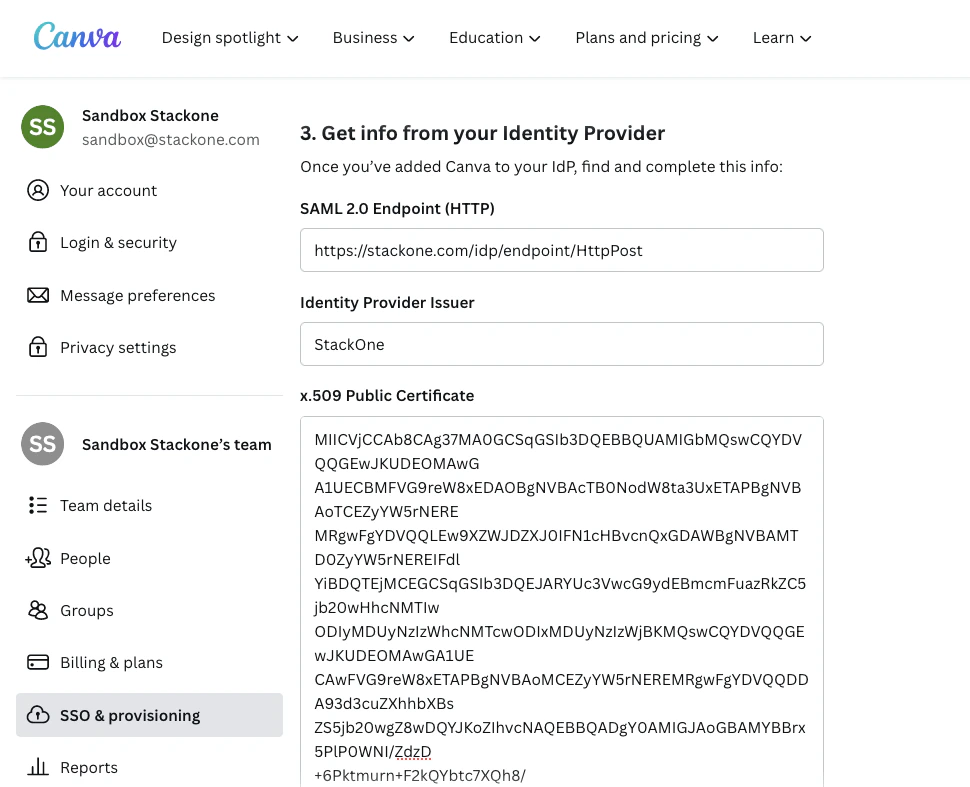Open the Design spotlight menu
Image resolution: width=970 pixels, height=787 pixels.
[x=229, y=37]
